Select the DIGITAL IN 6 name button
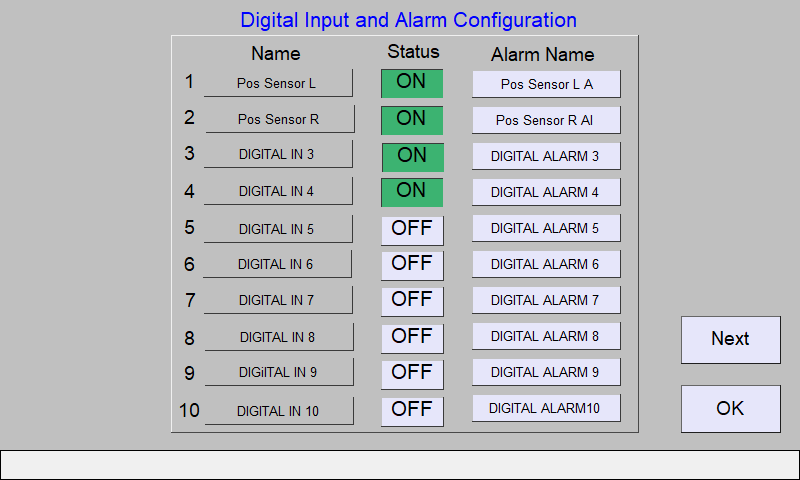 (x=277, y=264)
